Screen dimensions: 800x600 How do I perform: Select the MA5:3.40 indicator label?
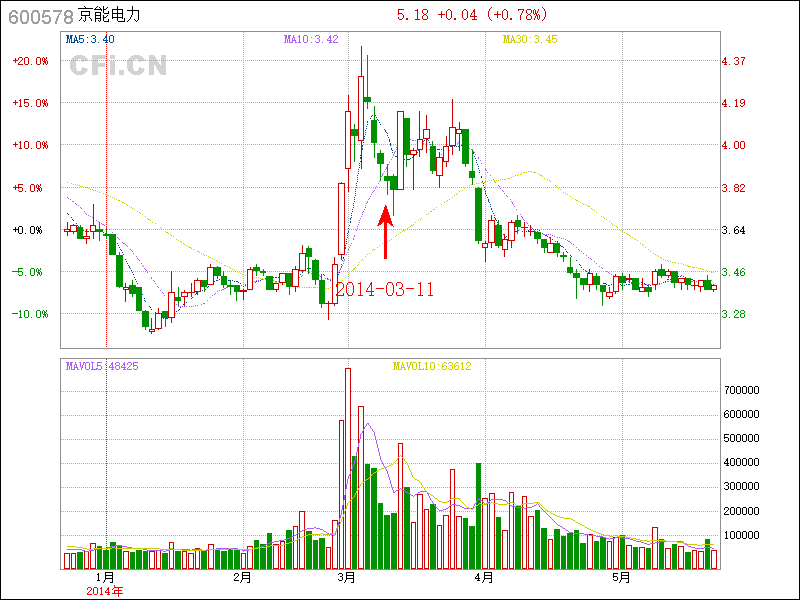90,40
